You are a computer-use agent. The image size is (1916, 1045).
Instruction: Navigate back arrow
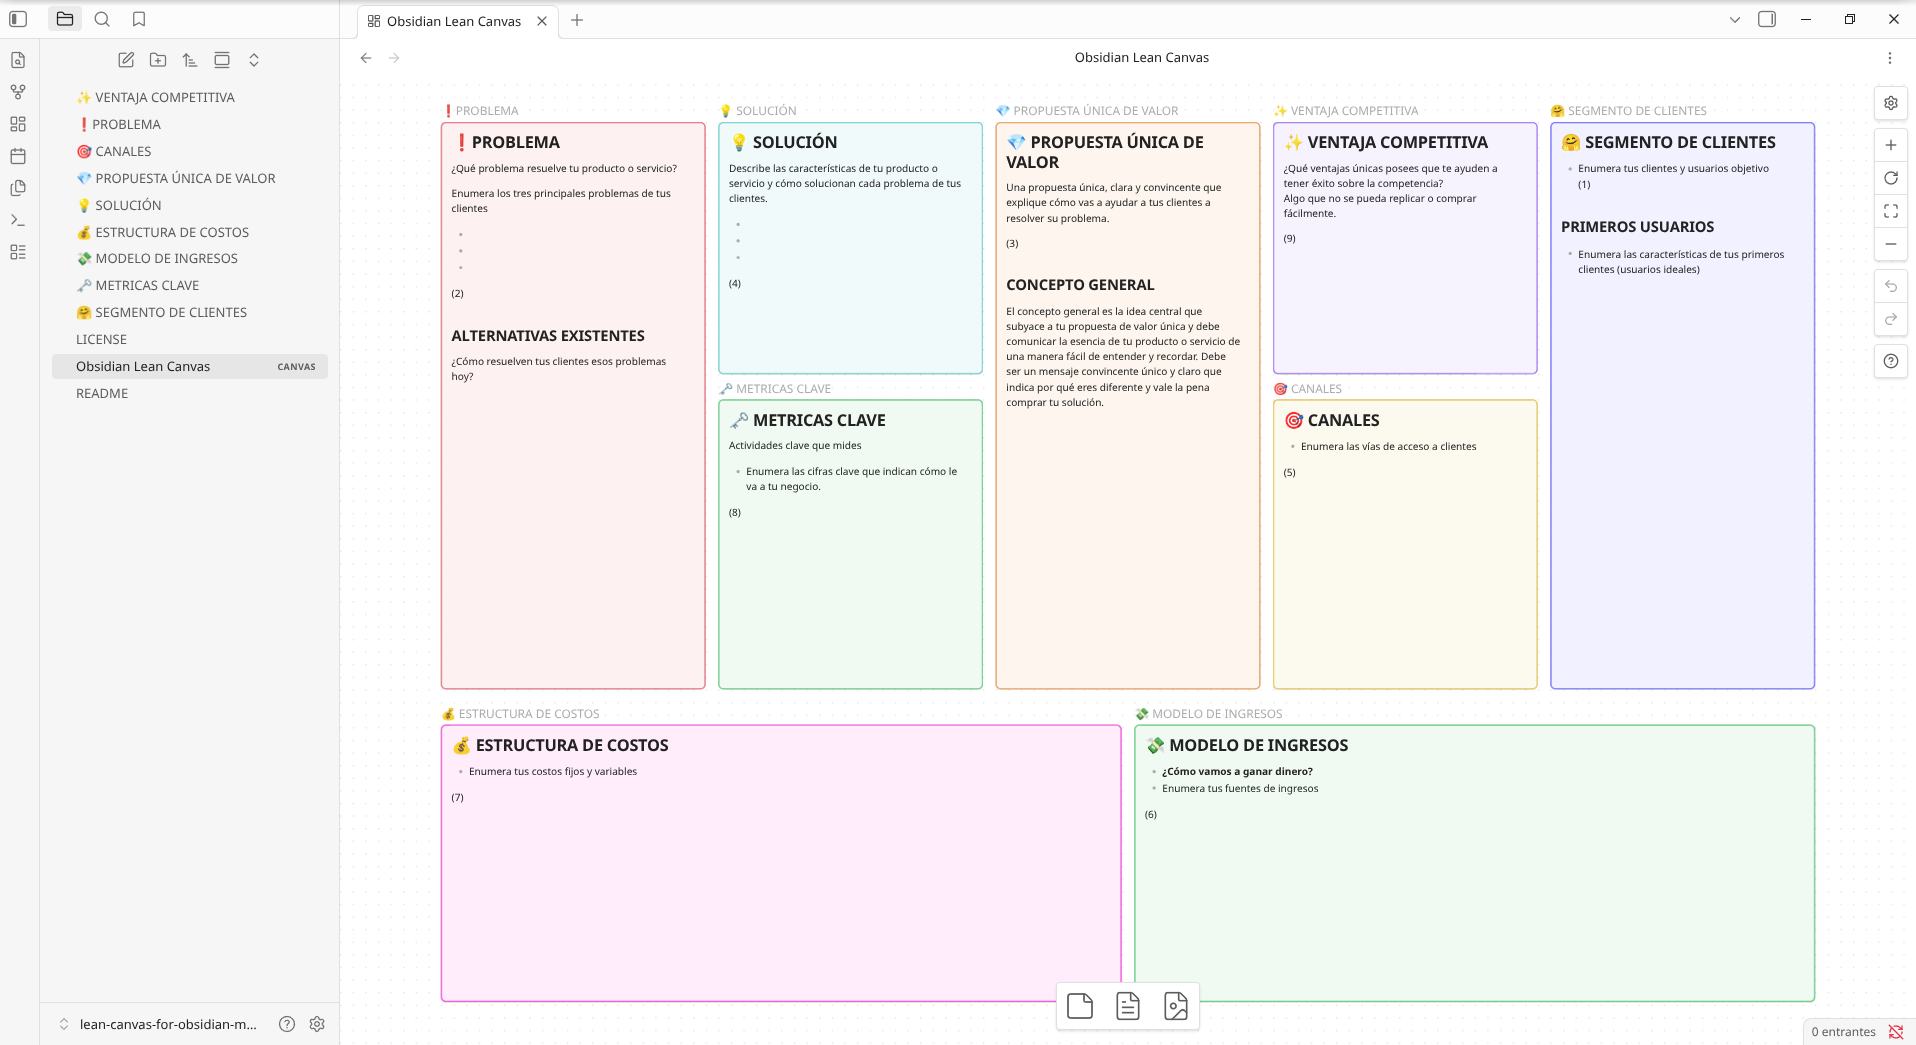pos(366,58)
